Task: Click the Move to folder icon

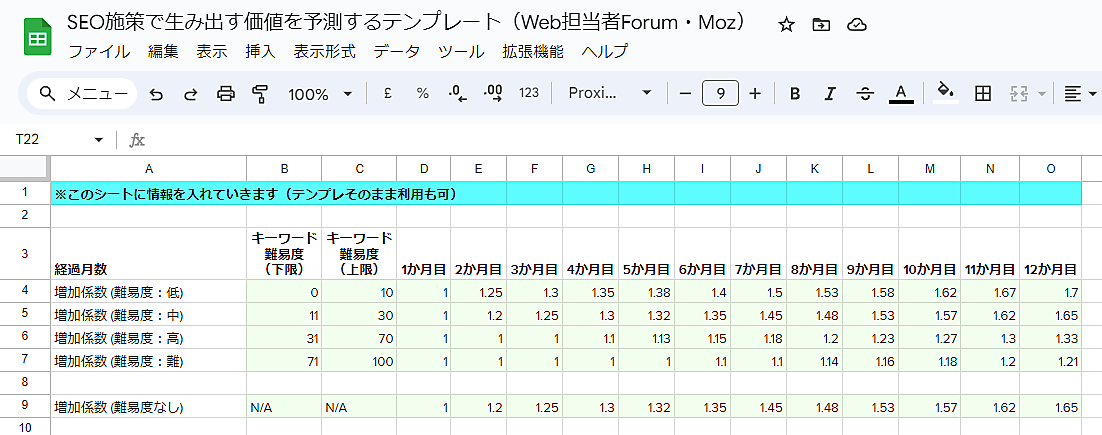Action: coord(821,25)
